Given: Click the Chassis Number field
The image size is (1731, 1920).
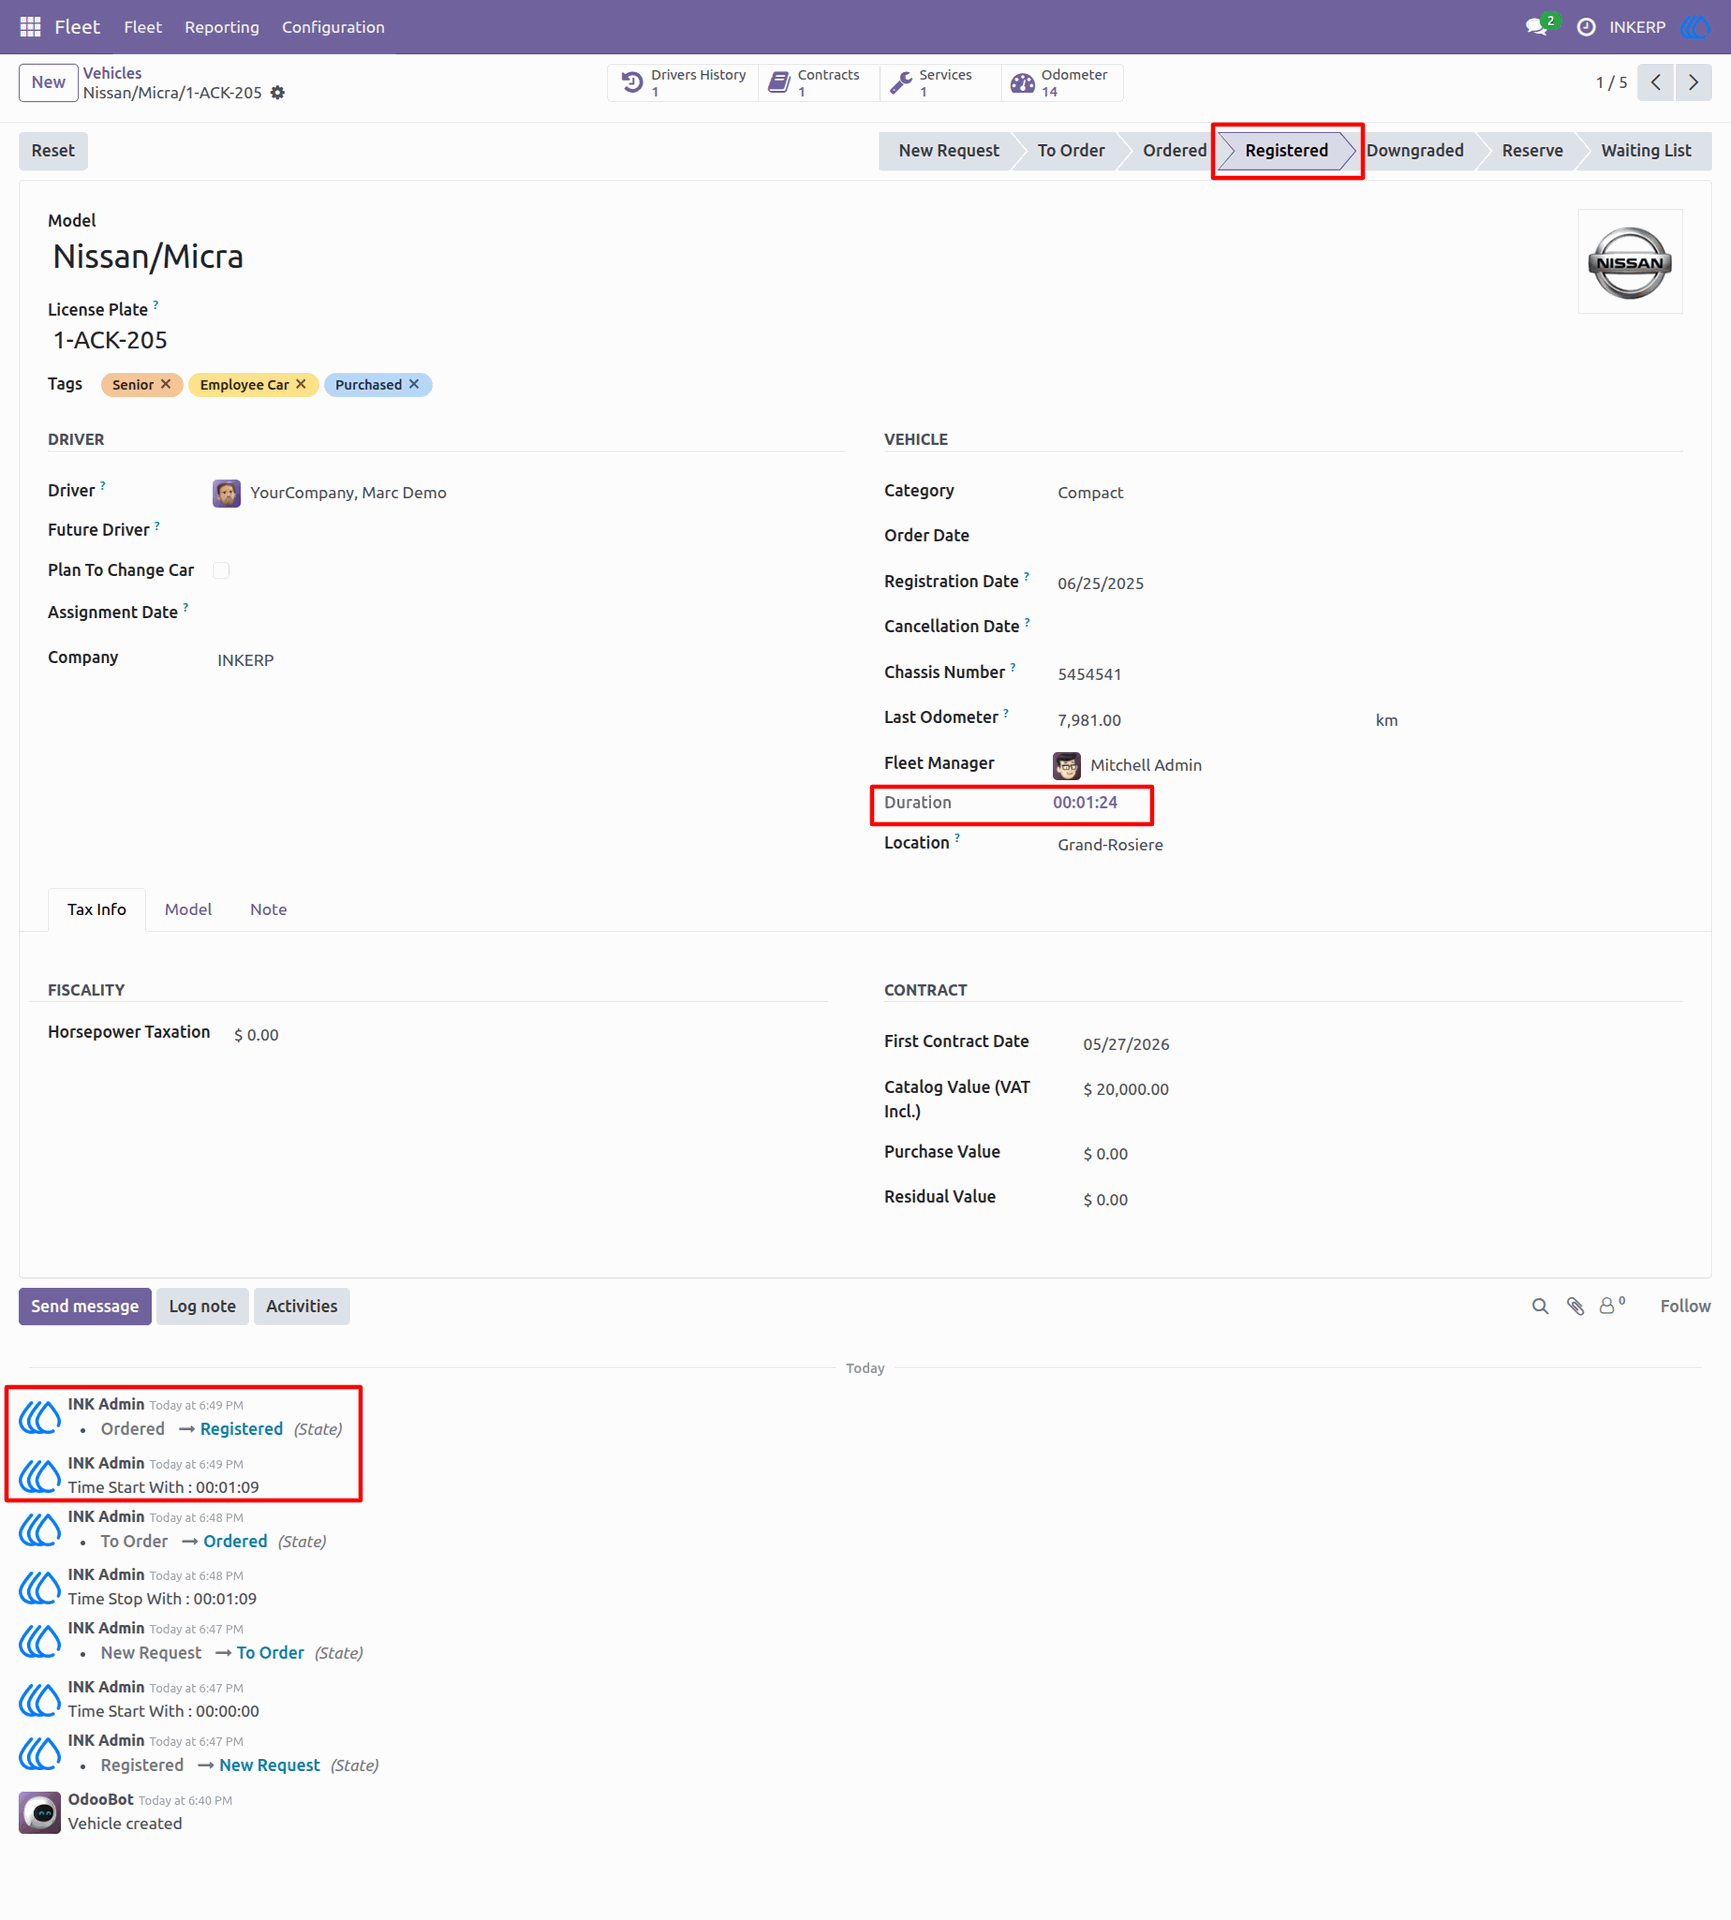Looking at the screenshot, I should click(1369, 674).
